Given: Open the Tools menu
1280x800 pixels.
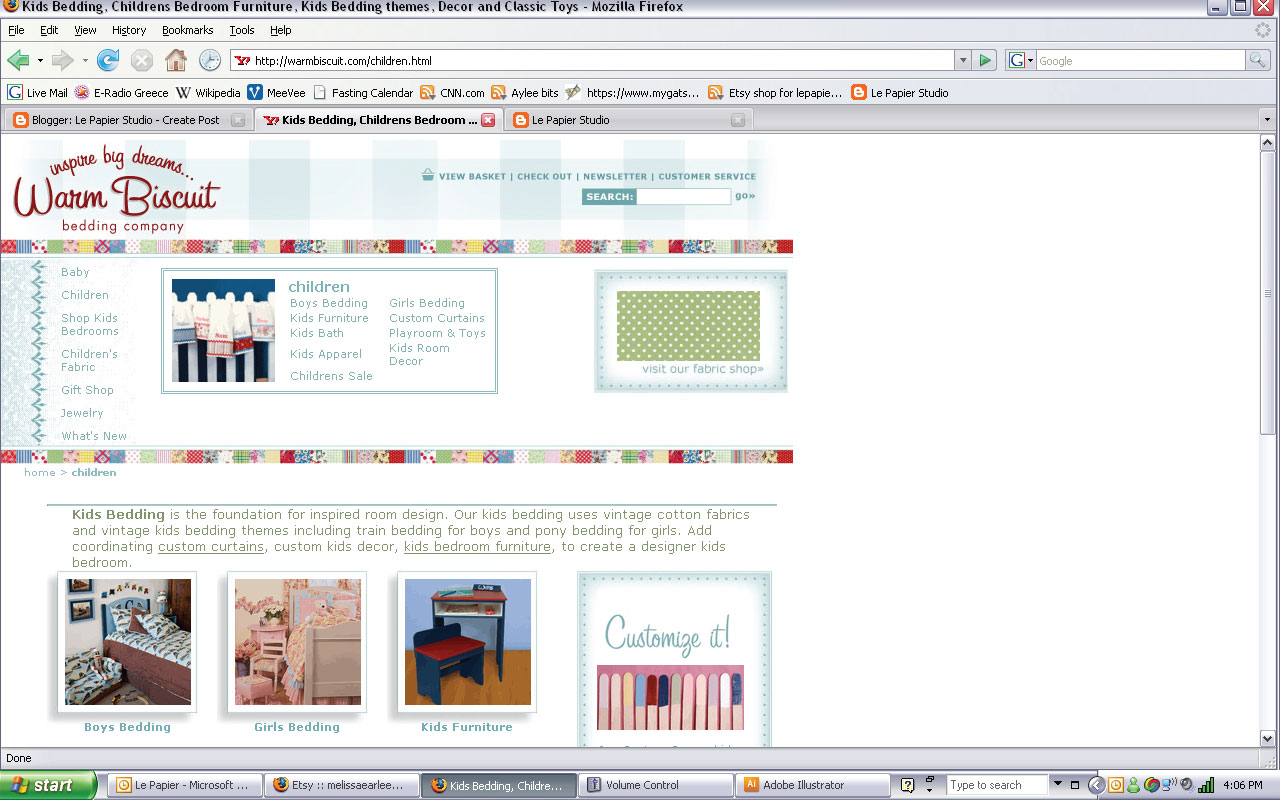Looking at the screenshot, I should tap(242, 30).
